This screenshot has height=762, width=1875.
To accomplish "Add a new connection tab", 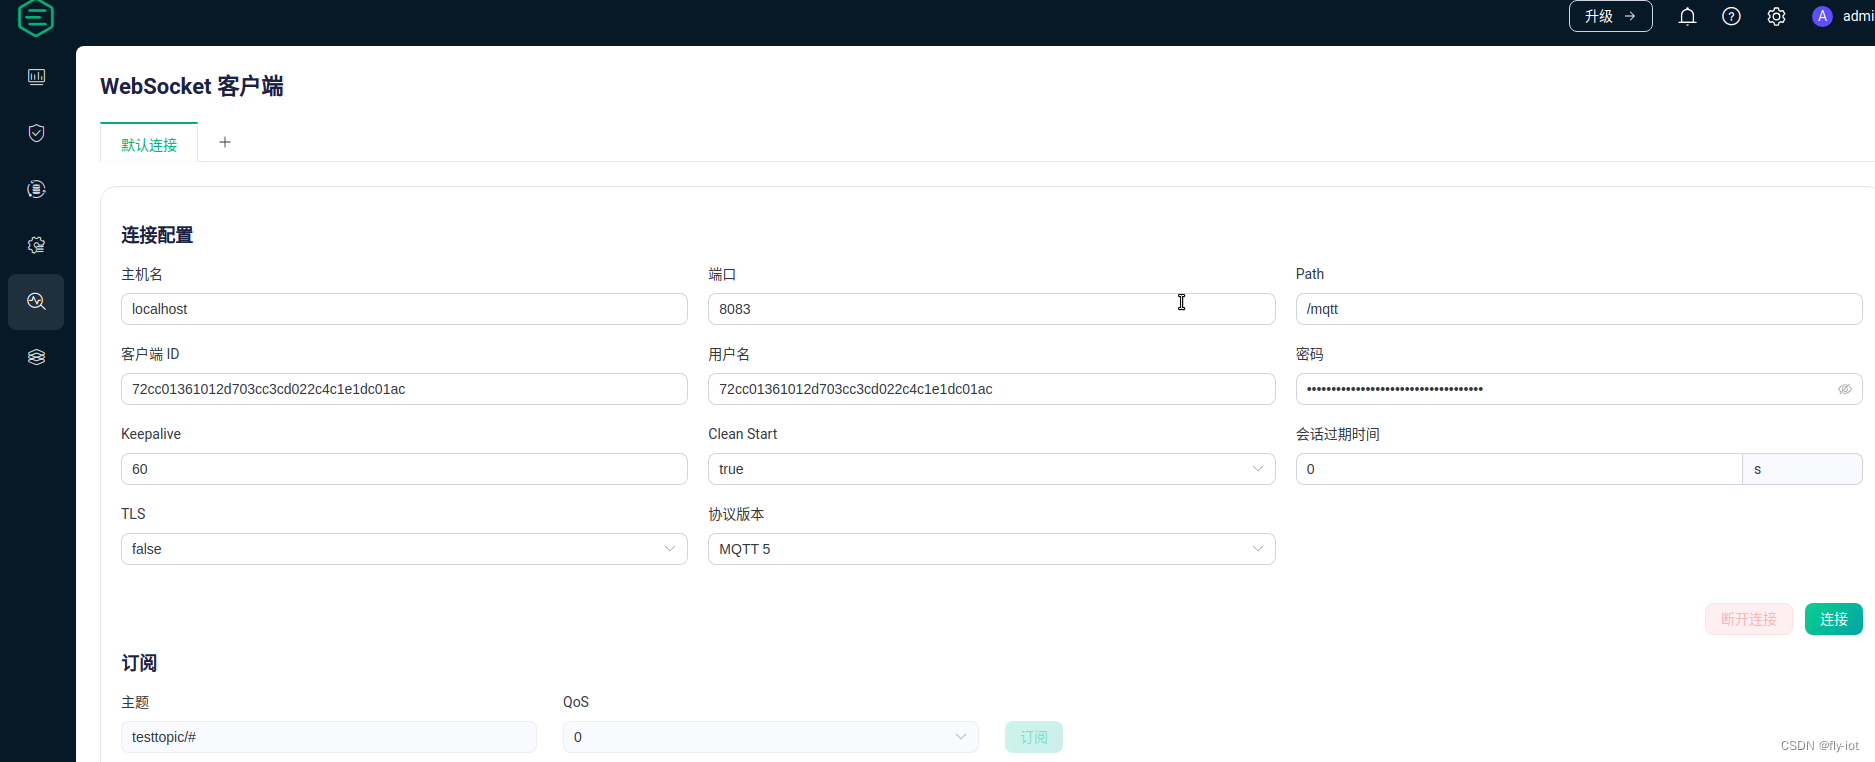I will click(x=225, y=142).
